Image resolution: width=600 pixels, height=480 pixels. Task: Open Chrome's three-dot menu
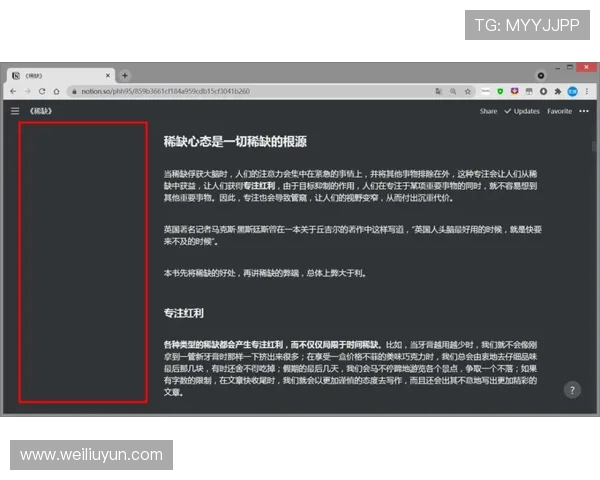click(587, 91)
